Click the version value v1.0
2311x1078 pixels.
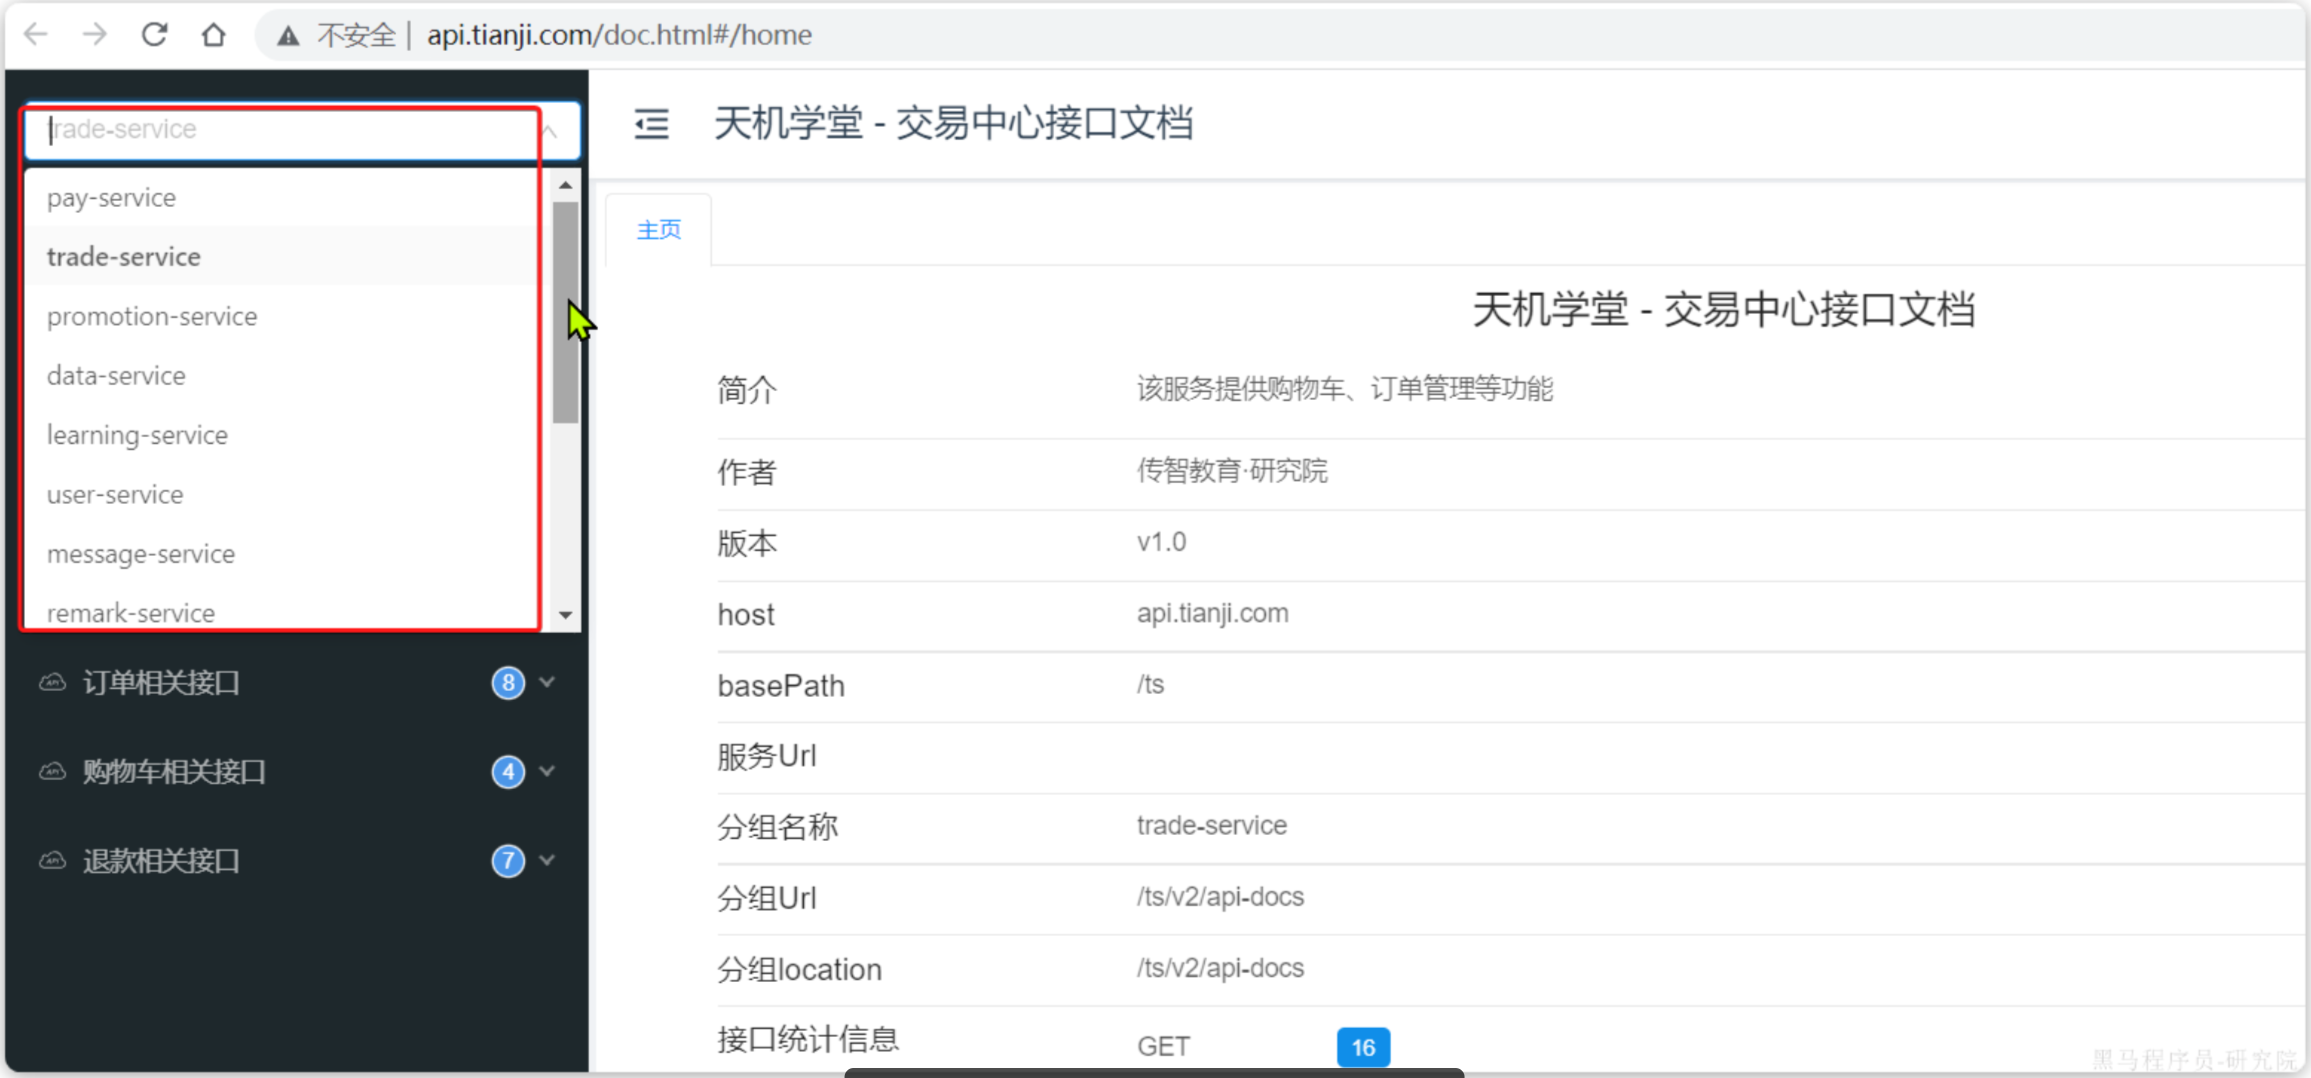1161,542
